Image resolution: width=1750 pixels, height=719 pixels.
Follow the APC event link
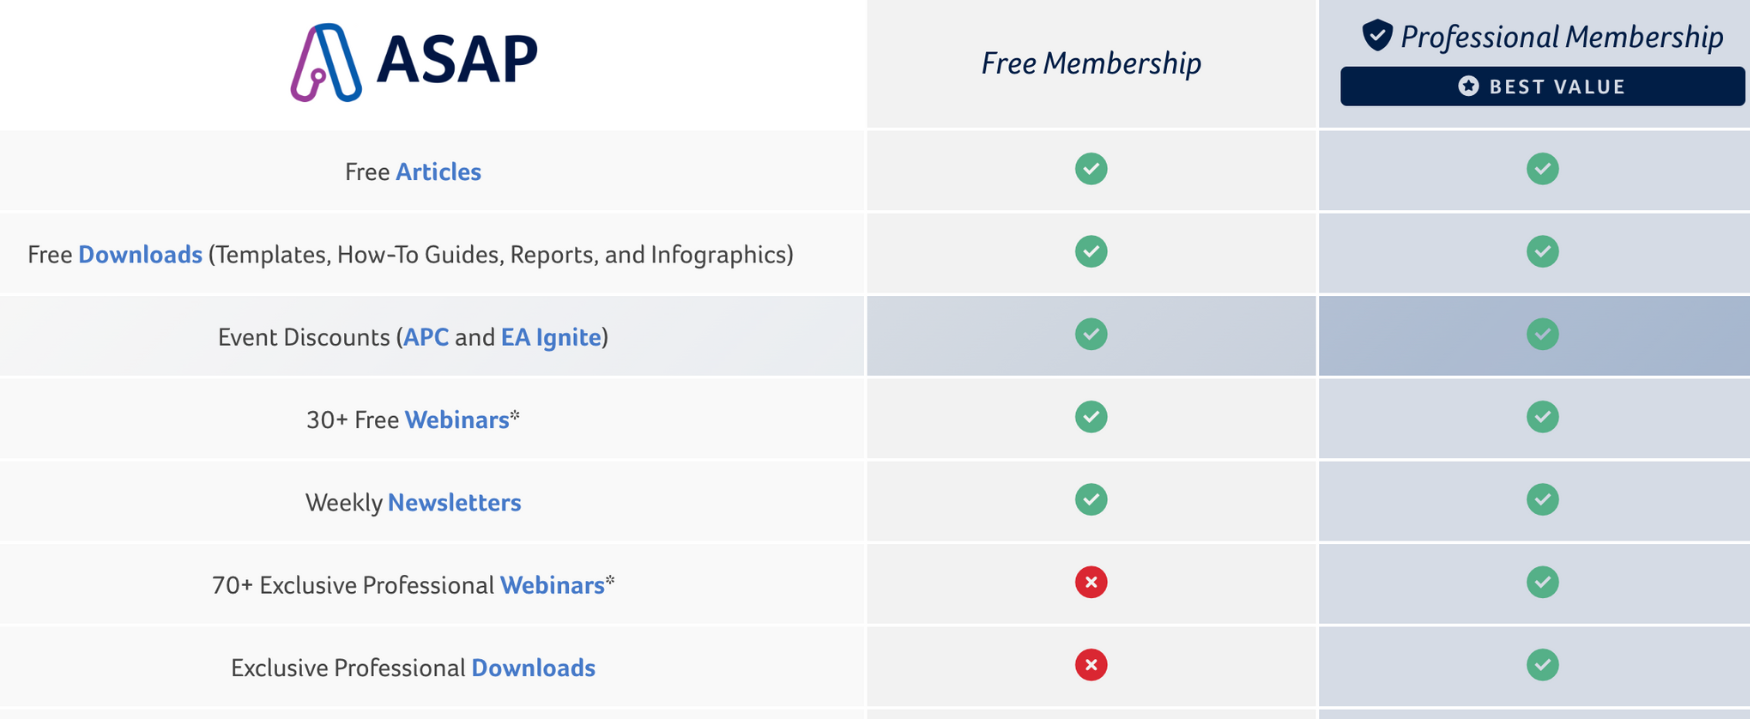pyautogui.click(x=426, y=337)
